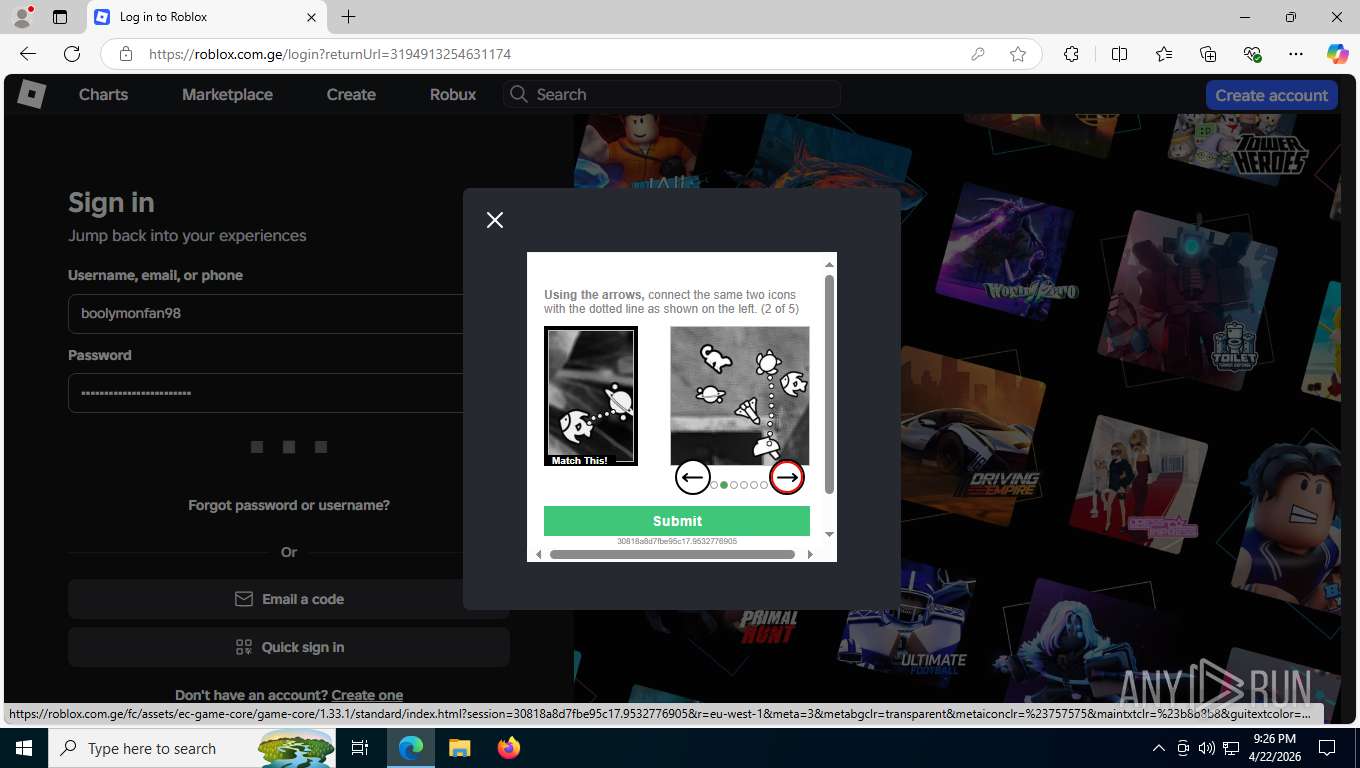
Task: Close the Log in to Roblox tab
Action: [x=311, y=17]
